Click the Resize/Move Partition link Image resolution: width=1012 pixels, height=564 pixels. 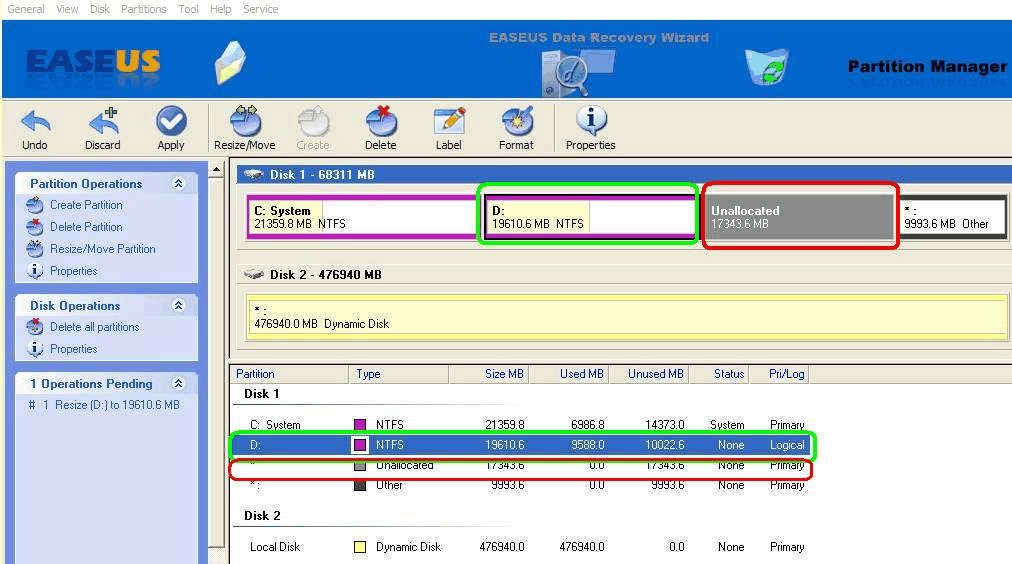pos(103,249)
